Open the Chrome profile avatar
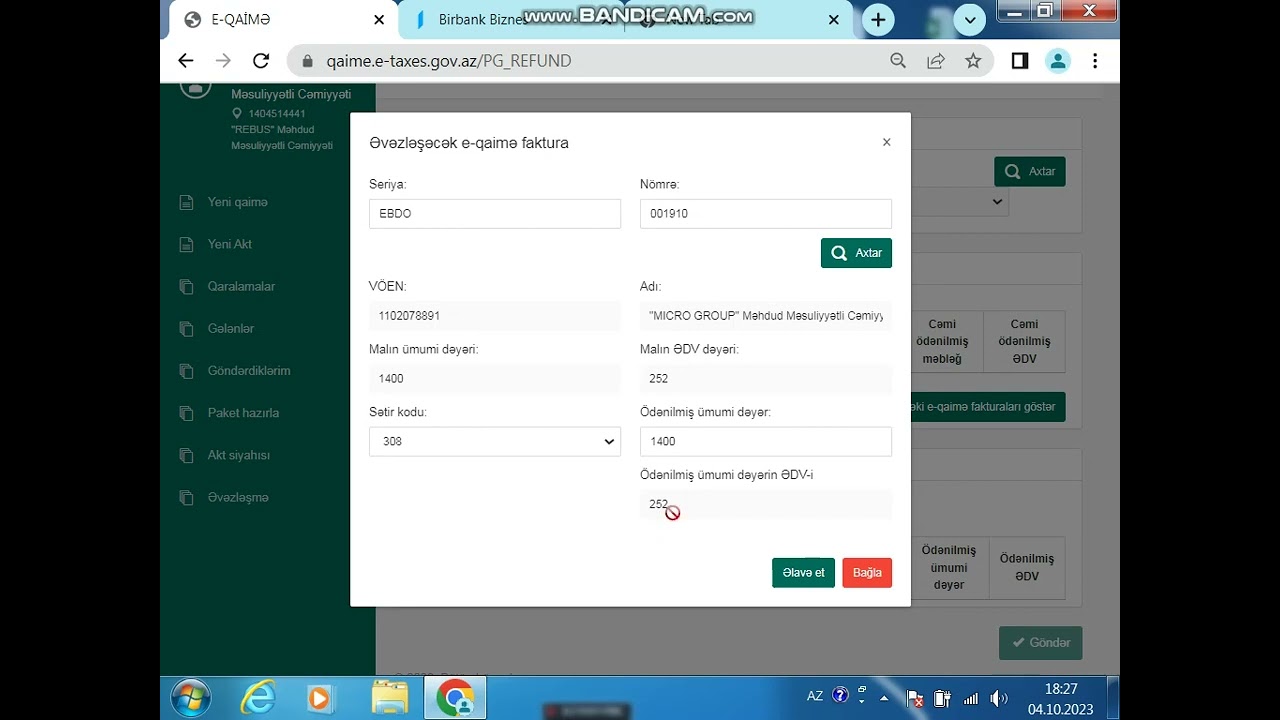Viewport: 1280px width, 720px height. 1057,61
